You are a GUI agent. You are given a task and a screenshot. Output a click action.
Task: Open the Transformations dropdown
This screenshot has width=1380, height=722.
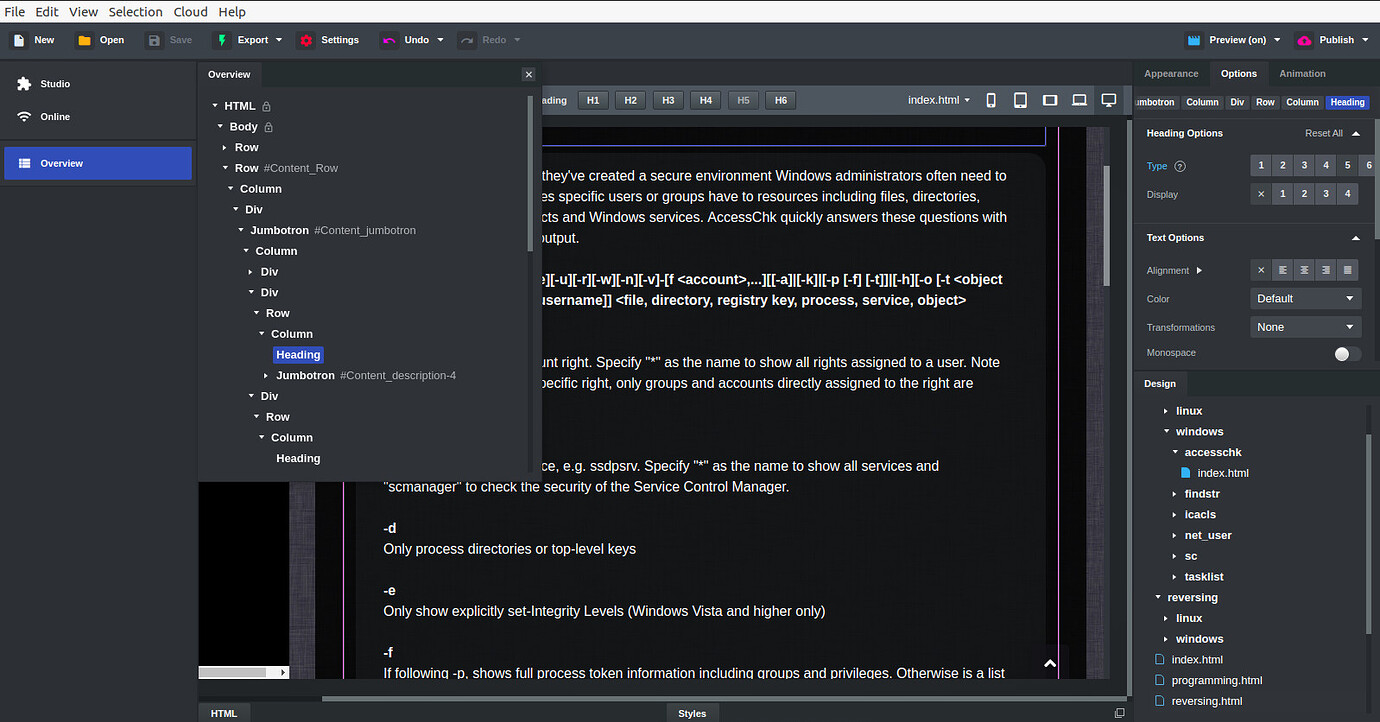pos(1305,327)
